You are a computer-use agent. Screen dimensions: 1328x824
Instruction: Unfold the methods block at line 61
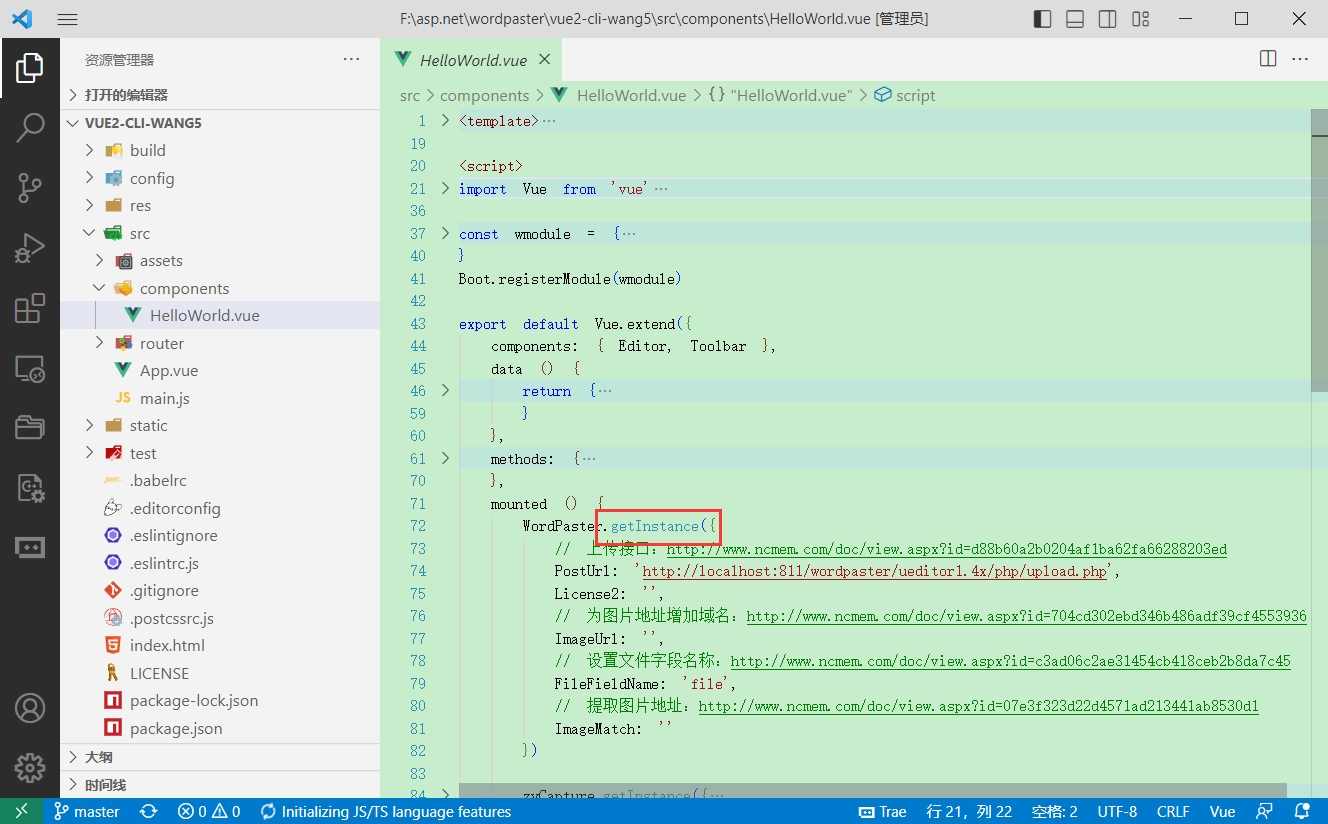point(446,458)
